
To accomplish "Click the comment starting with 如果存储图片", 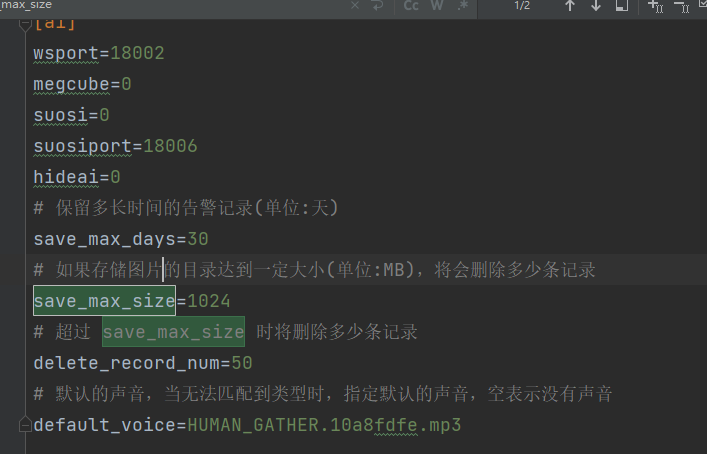I will (x=315, y=270).
